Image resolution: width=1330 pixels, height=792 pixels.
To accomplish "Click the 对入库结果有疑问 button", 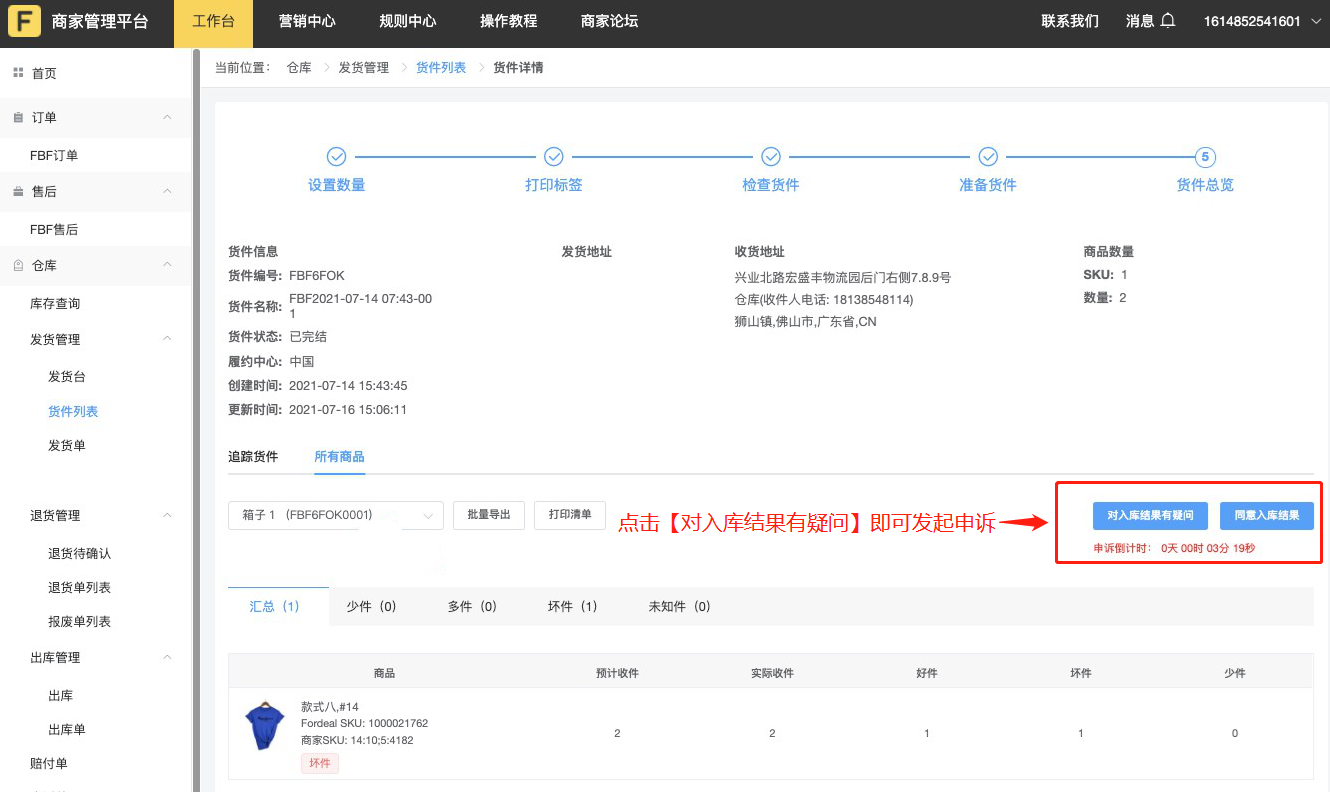I will (1148, 515).
